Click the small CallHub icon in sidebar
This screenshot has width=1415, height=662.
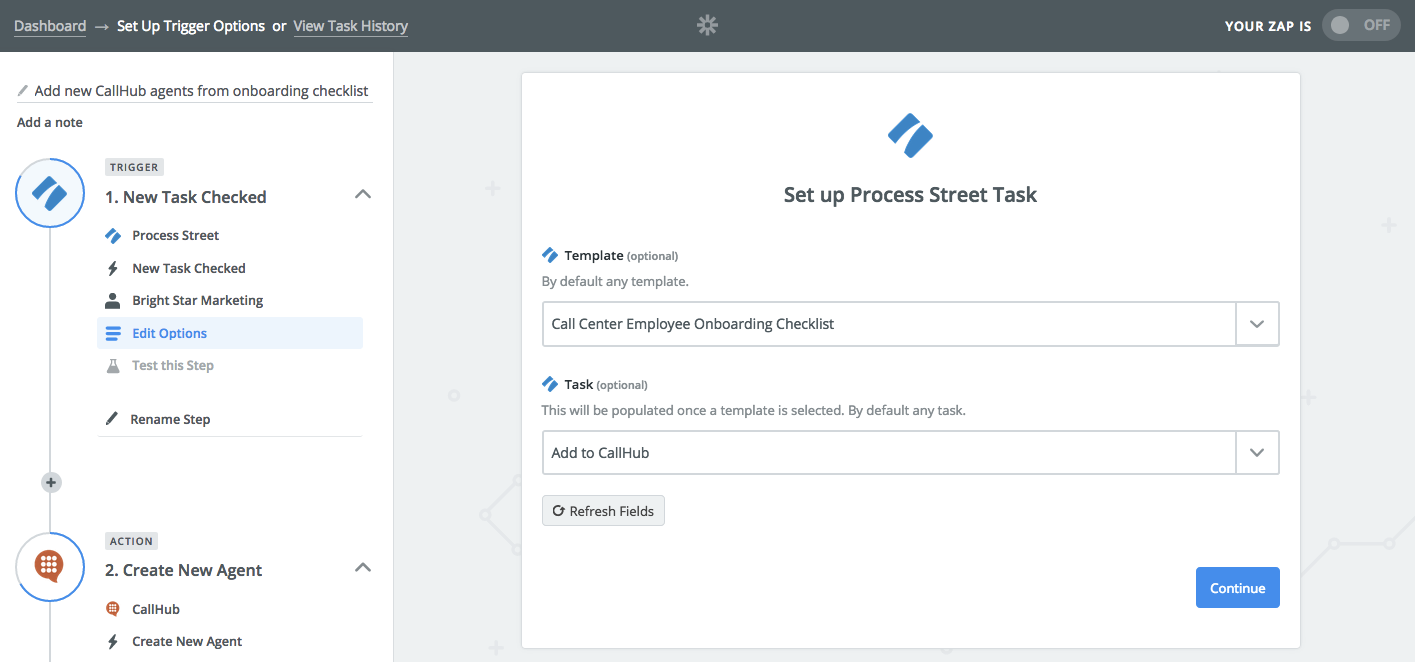click(x=113, y=609)
